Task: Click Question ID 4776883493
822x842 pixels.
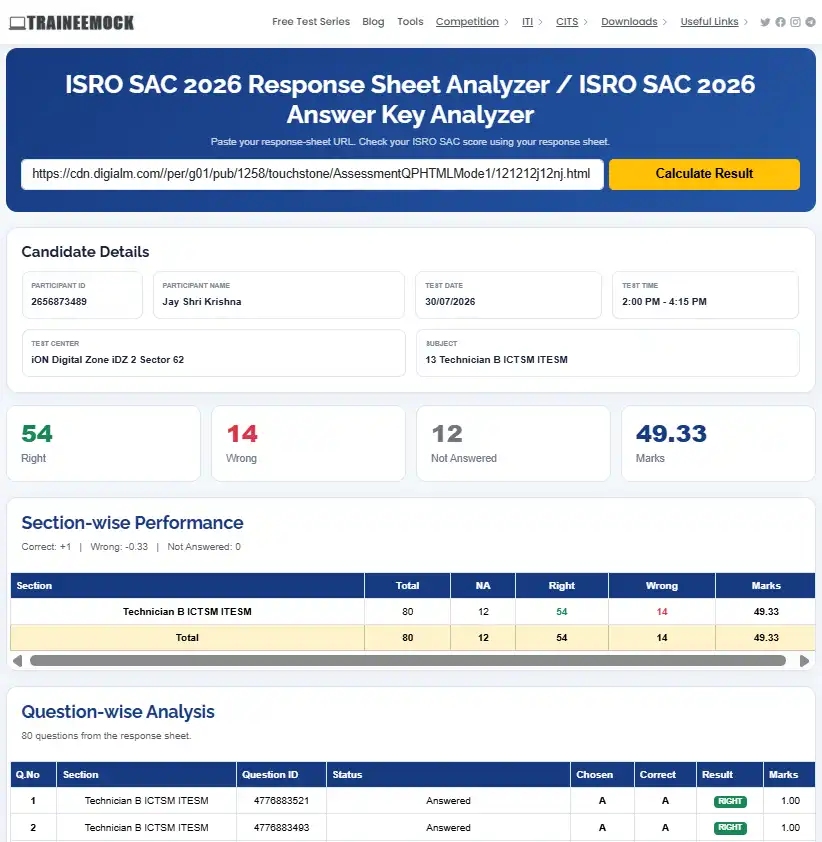Action: [x=281, y=828]
